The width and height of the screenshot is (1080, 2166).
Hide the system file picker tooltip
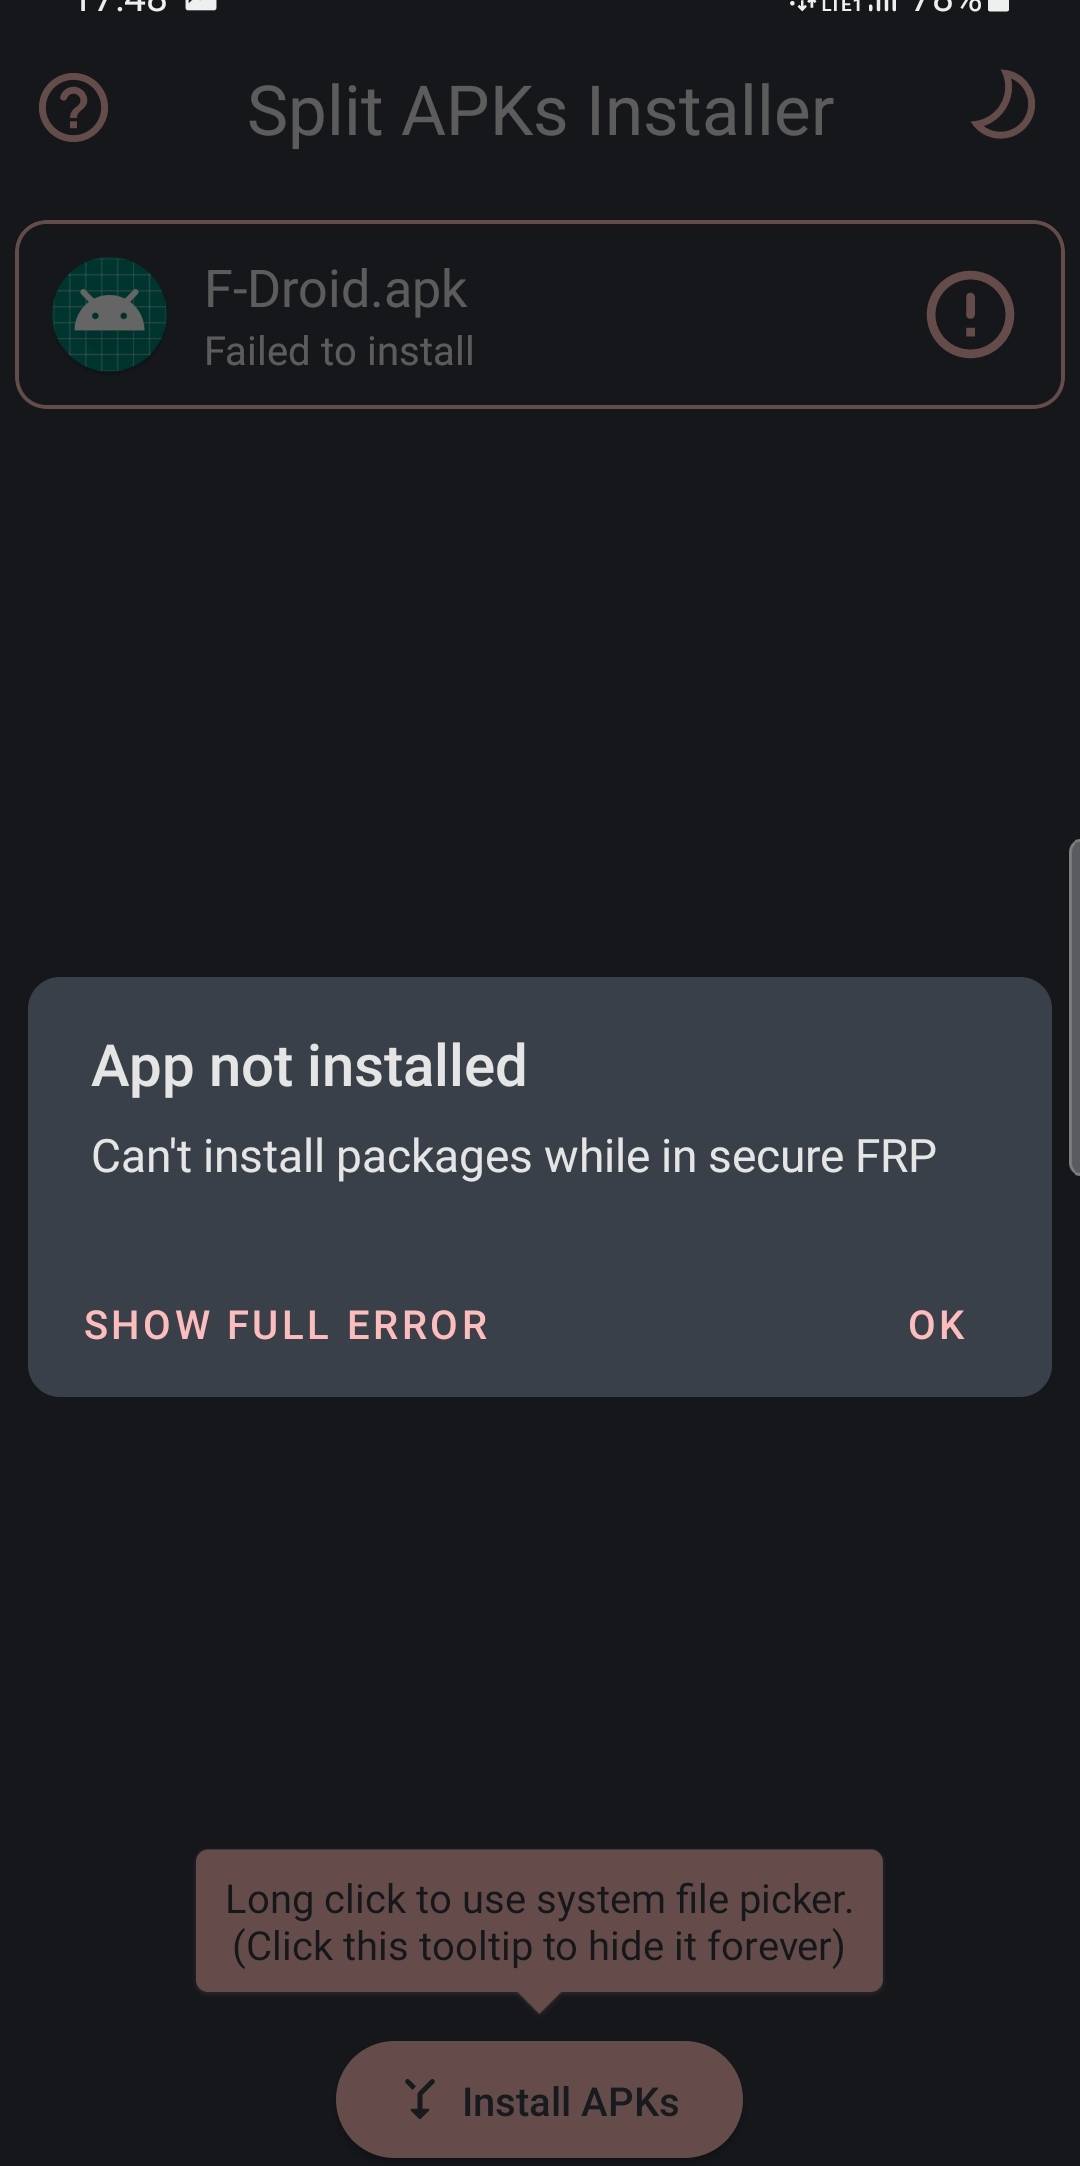coord(539,1921)
